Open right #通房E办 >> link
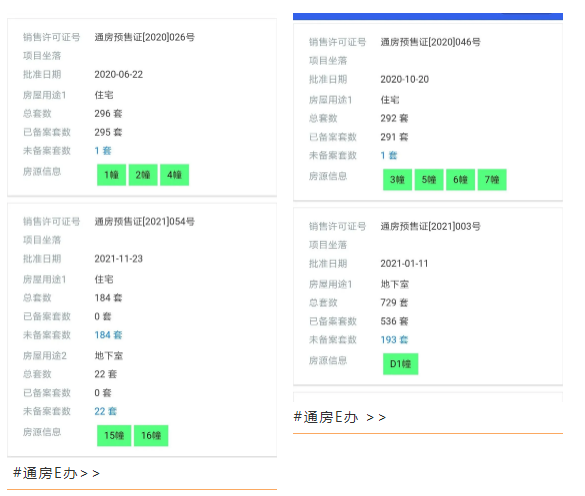Image resolution: width=585 pixels, height=496 pixels. point(340,417)
